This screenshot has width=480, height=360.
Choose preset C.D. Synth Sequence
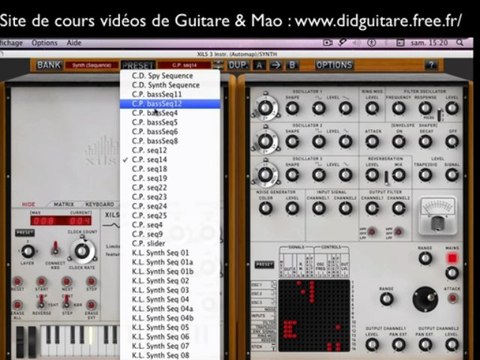(170, 85)
